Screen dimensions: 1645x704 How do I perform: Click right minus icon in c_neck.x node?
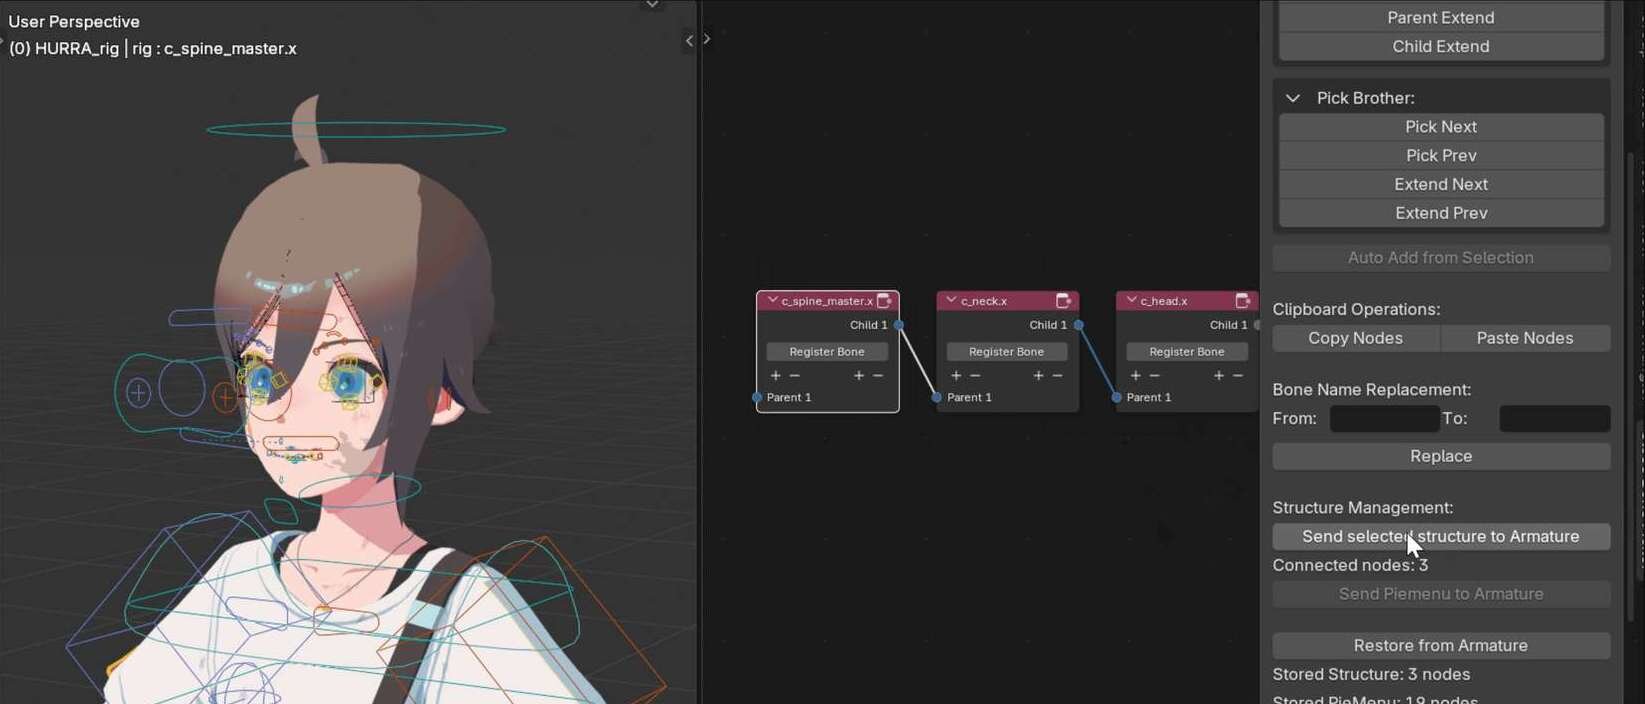[1057, 376]
